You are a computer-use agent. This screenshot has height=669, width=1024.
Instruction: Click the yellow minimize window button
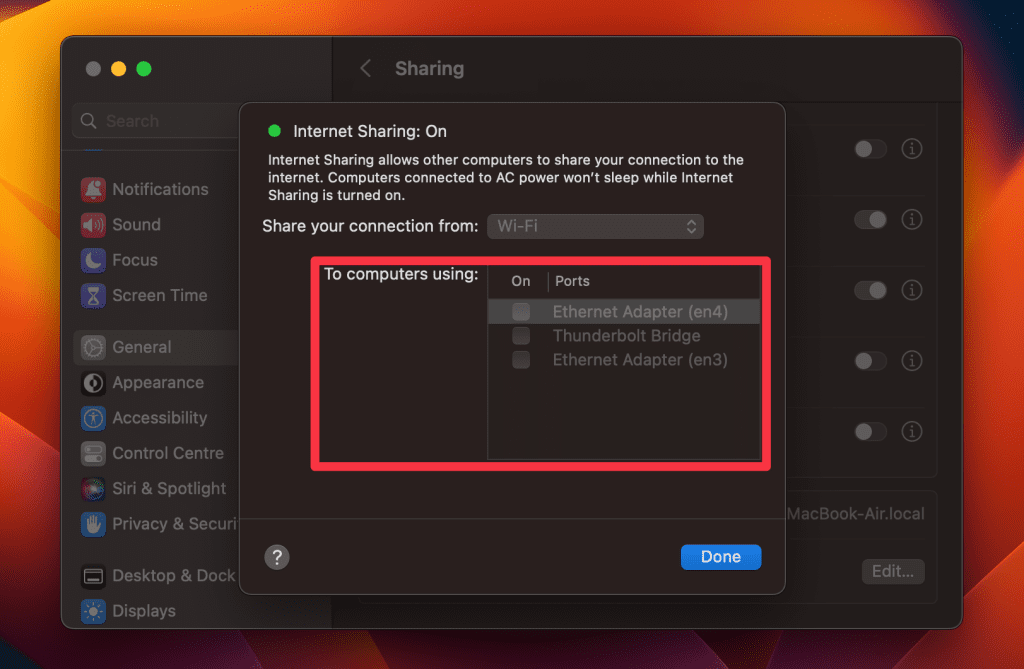118,69
